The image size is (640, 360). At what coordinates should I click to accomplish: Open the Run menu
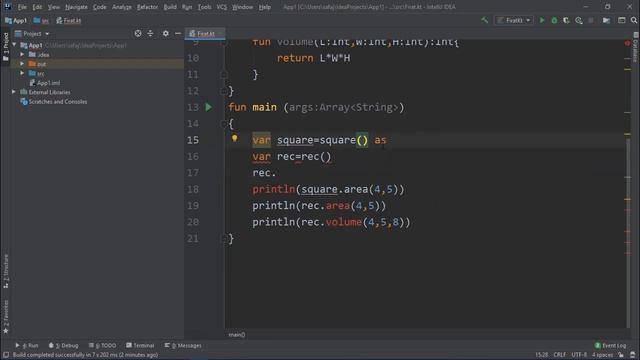[x=187, y=7]
